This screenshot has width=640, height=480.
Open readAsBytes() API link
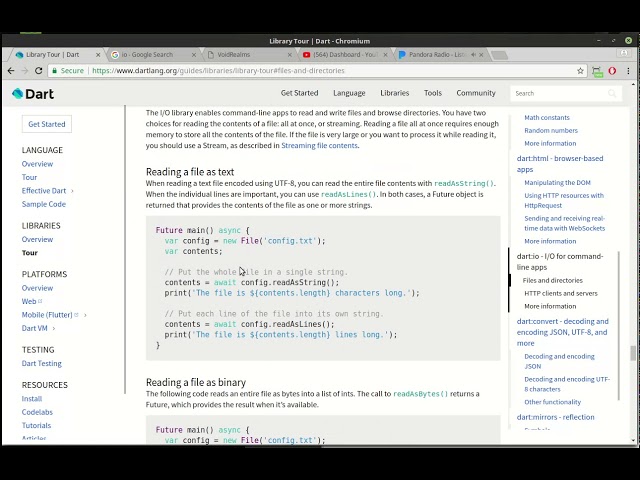(x=420, y=394)
